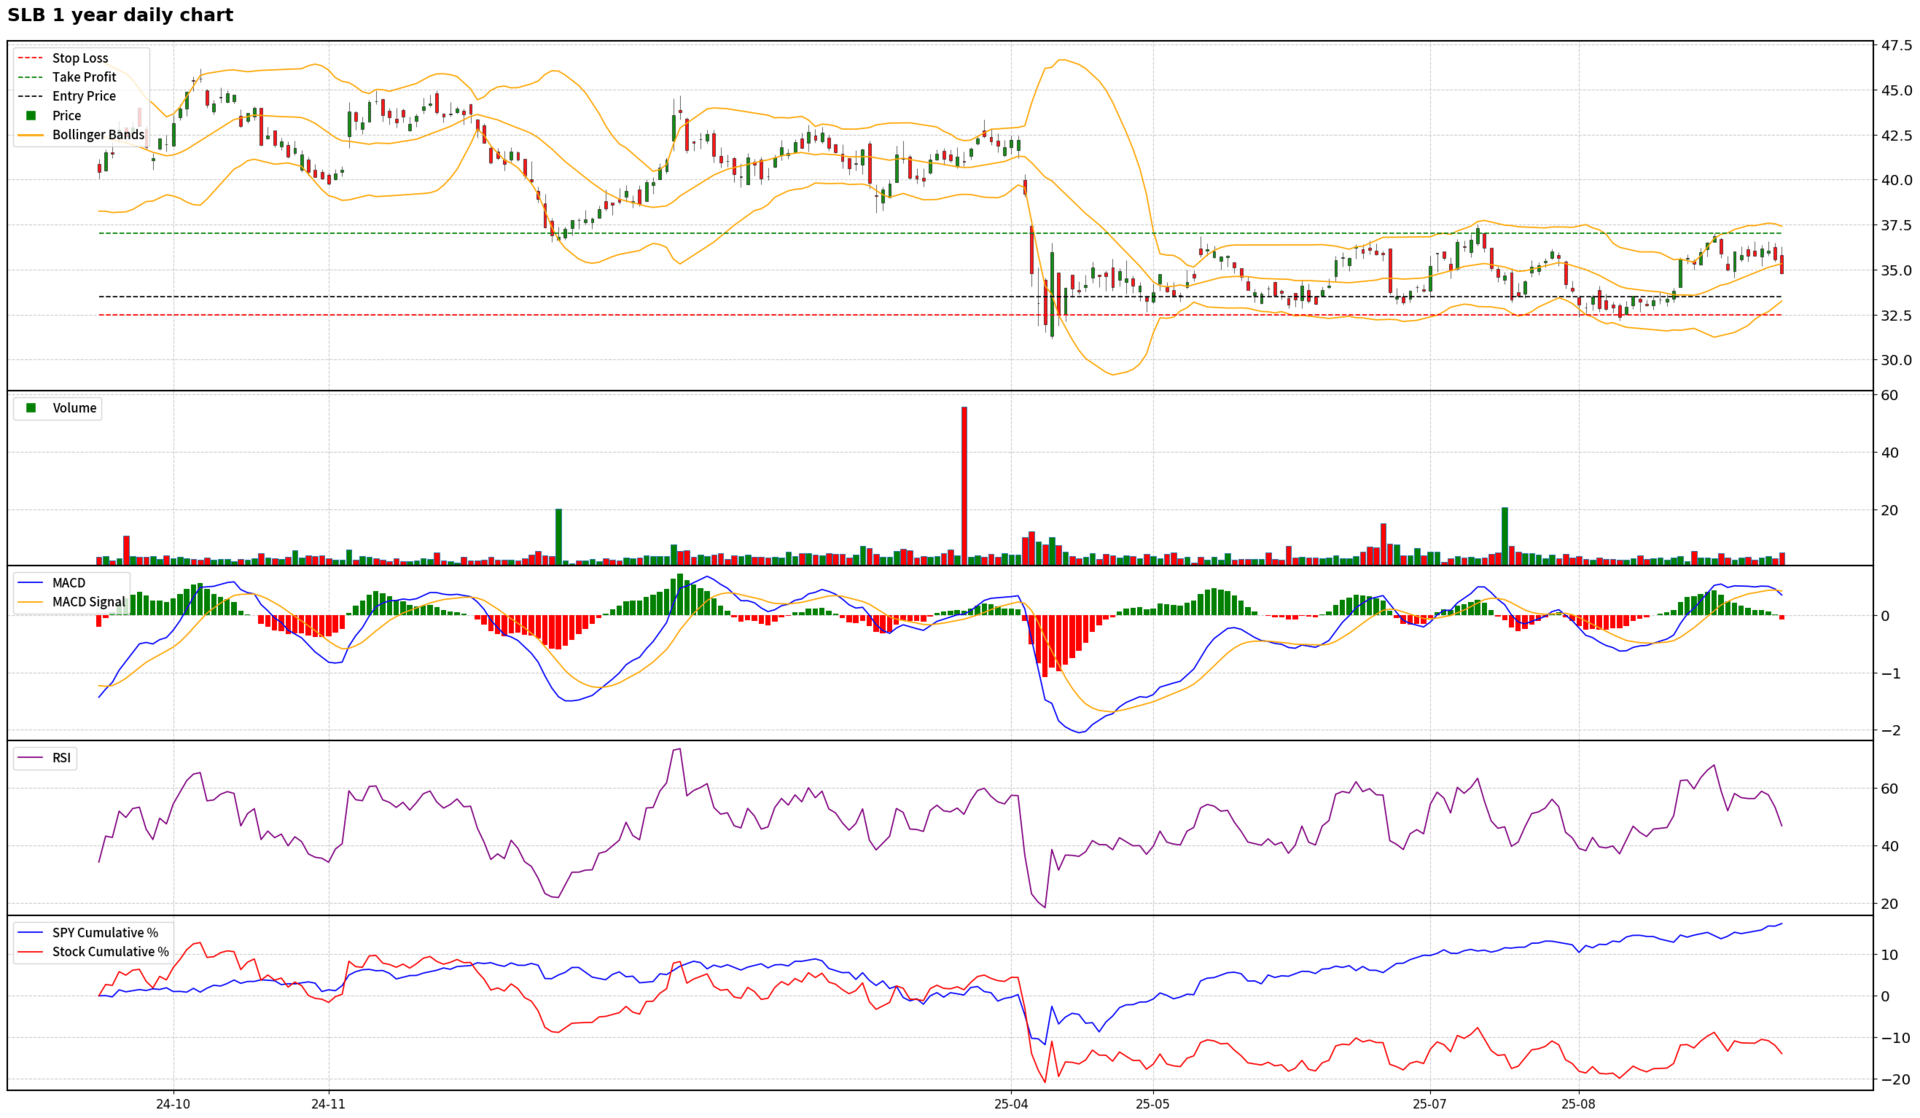Click the 24-11 date axis label
Viewport: 1920px width, 1118px height.
tap(328, 1104)
